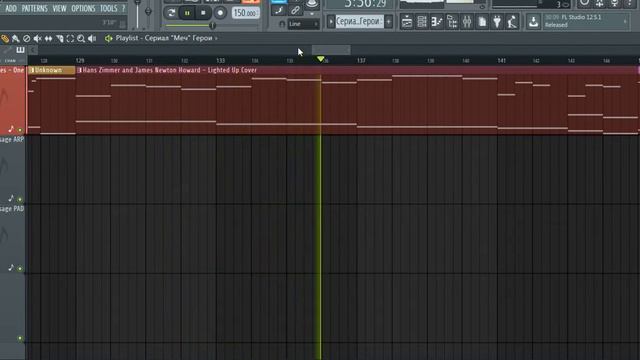Select the Slip tool with double arrows
The width and height of the screenshot is (640, 360).
coord(49,39)
